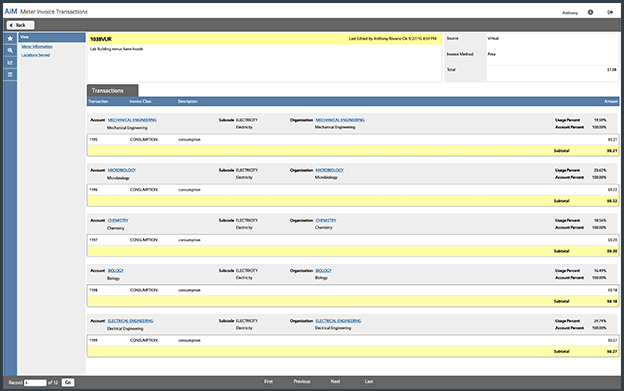
Task: Go back with the Back button
Action: (20, 25)
